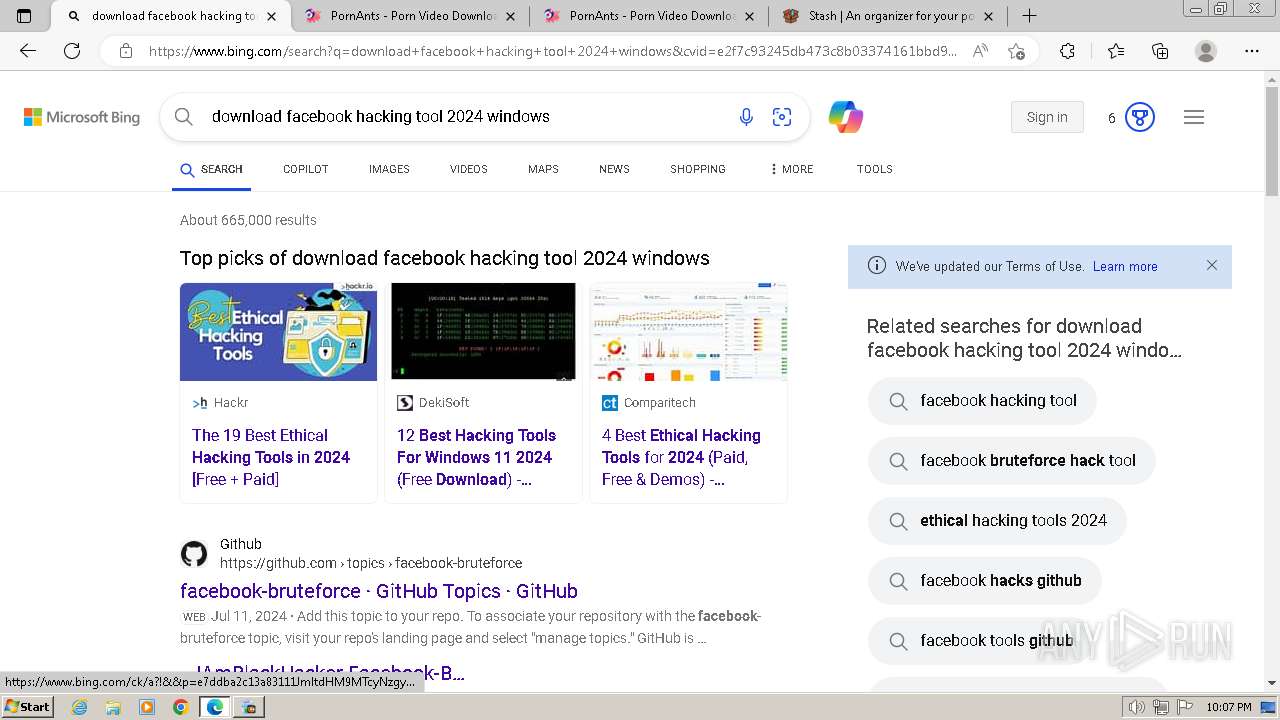The width and height of the screenshot is (1280, 720).
Task: Open the SHOPPING search tab
Action: pyautogui.click(x=698, y=169)
